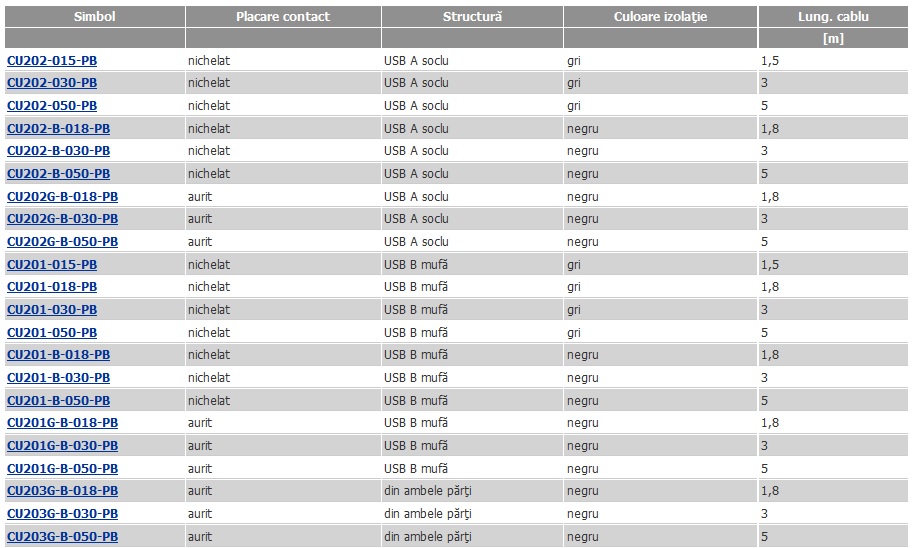Click the Simbol column header
Screen dimensions: 913x548
coord(94,16)
